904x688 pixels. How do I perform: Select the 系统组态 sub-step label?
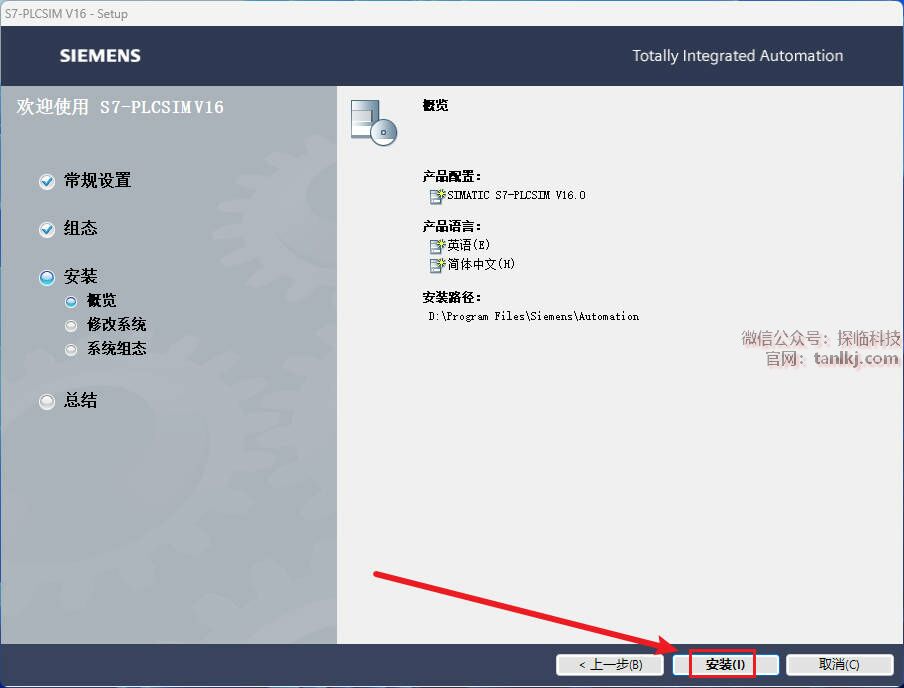coord(116,349)
